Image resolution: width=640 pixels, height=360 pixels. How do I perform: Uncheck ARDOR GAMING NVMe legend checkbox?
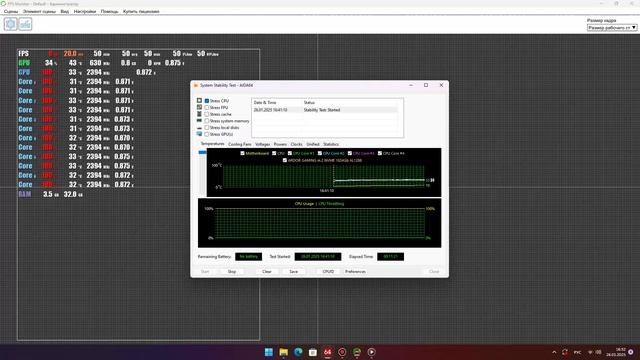click(x=285, y=160)
